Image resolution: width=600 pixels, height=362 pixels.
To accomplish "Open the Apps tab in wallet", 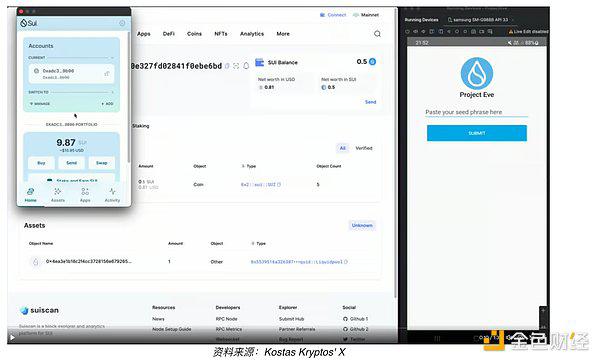I will pos(85,195).
